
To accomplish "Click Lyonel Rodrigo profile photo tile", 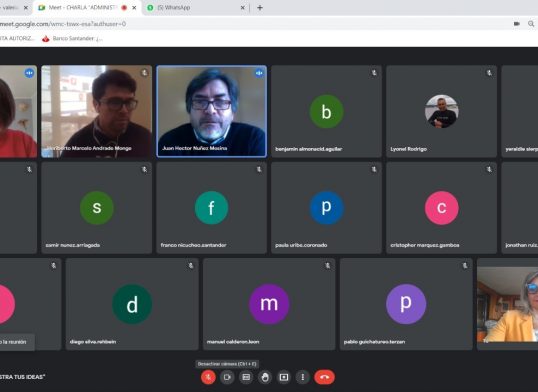I will point(441,111).
